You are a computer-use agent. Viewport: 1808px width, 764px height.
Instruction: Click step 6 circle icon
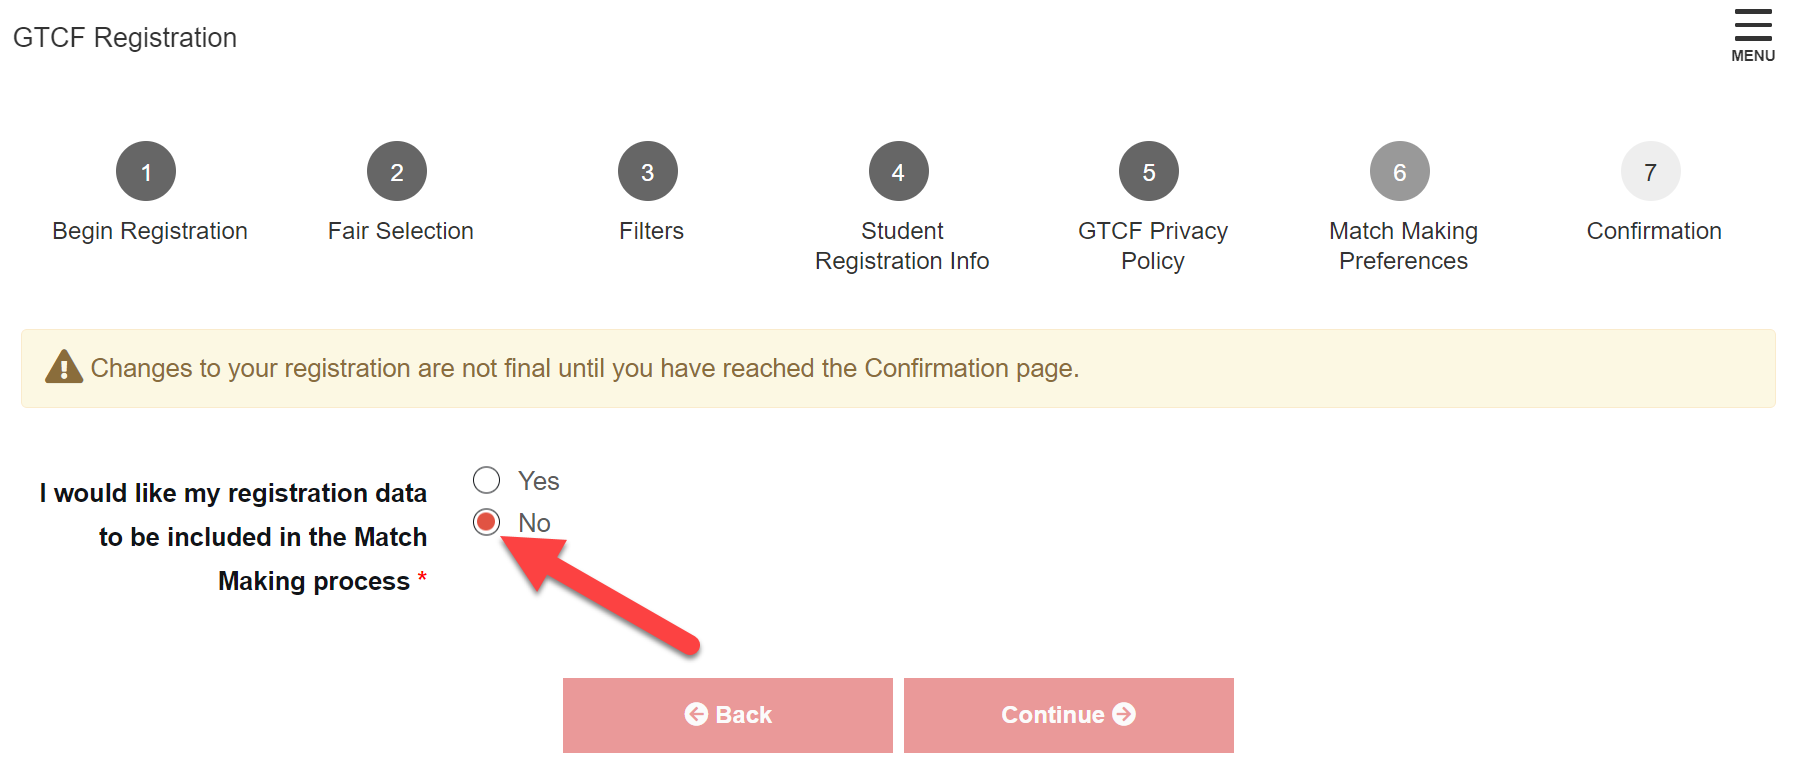pyautogui.click(x=1400, y=172)
